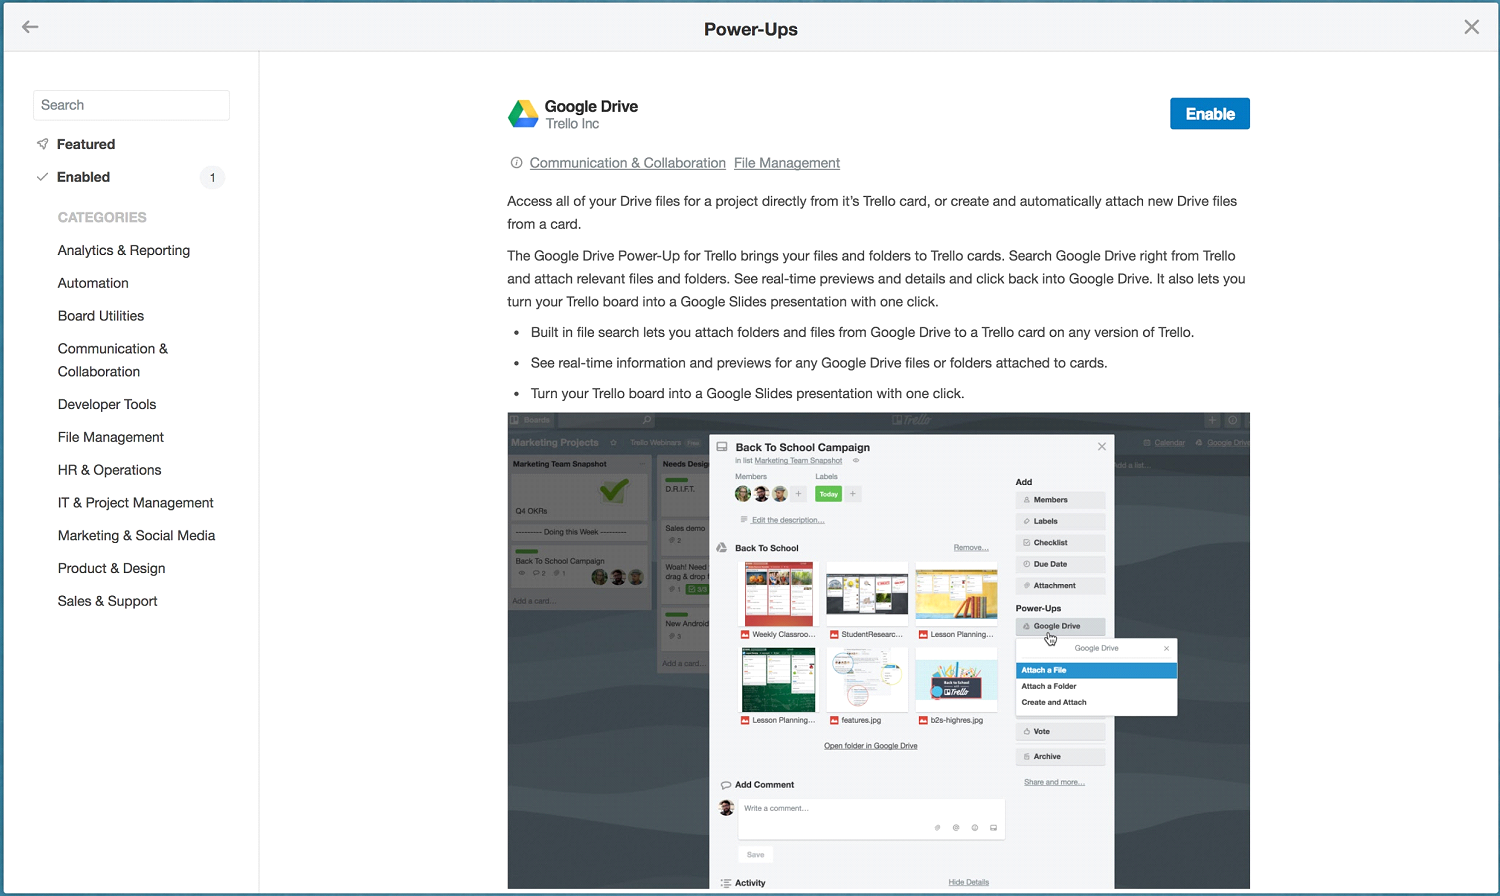Click the Search power-ups field
1500x896 pixels.
[x=131, y=105]
